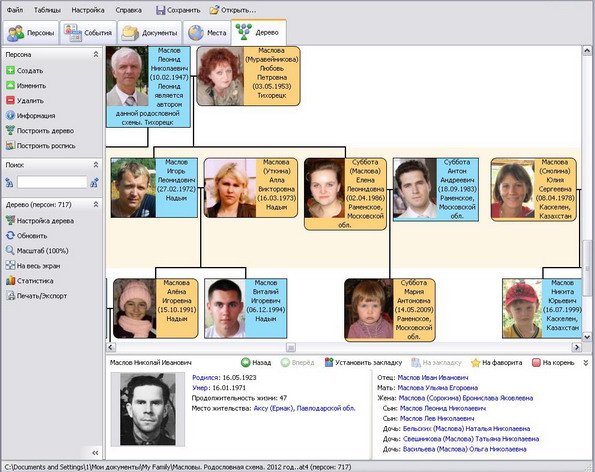Open daughter link Свешникова (Маслова) Татьяна Николаевна

point(471,439)
